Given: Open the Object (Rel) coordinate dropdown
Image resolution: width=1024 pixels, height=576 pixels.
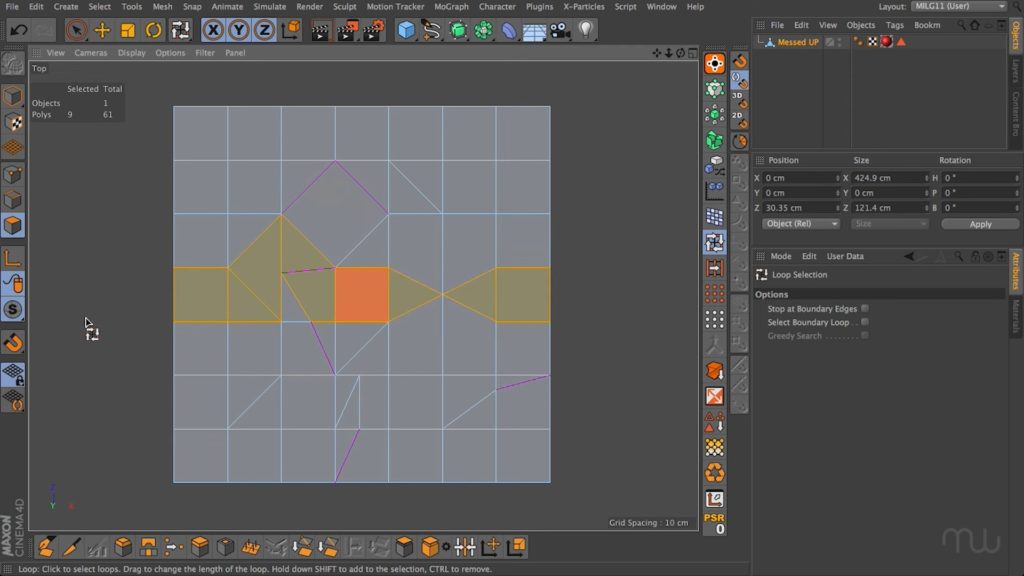Looking at the screenshot, I should 800,224.
